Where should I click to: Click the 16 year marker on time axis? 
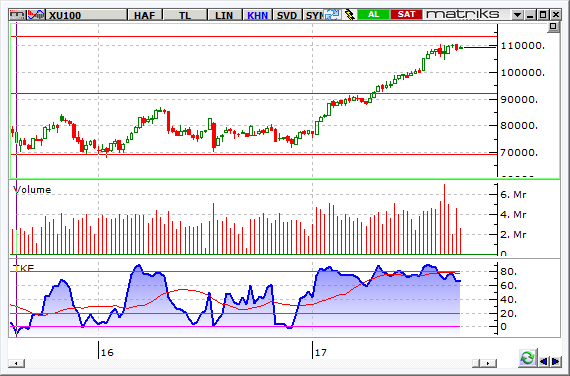tap(107, 352)
